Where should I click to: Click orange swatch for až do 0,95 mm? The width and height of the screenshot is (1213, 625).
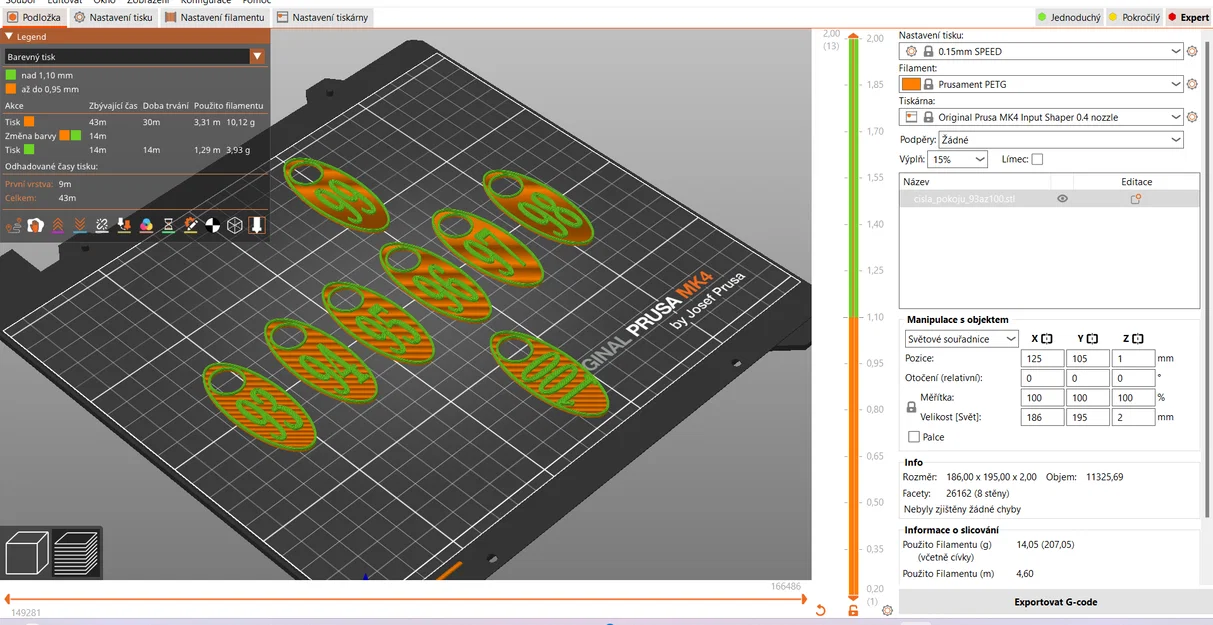coord(11,89)
